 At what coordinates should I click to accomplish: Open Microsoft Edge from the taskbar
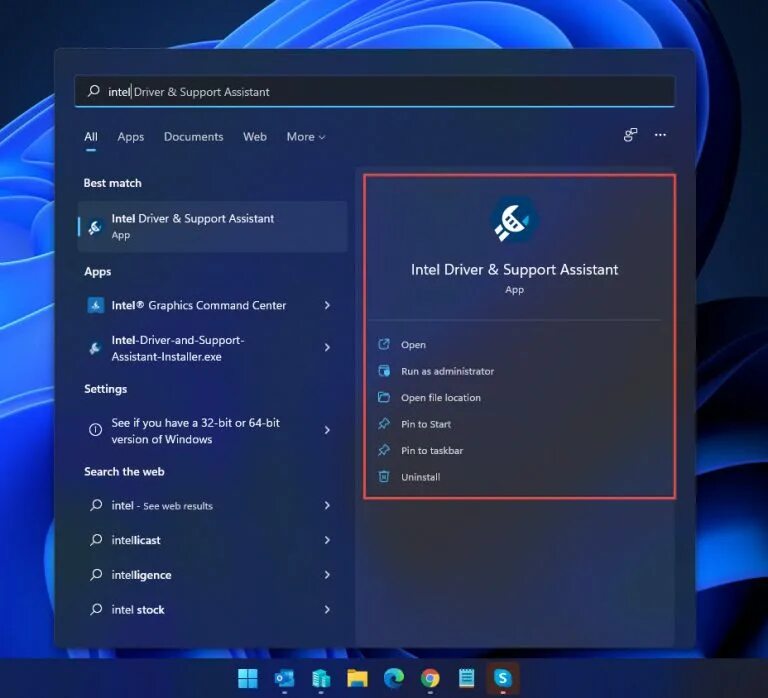(394, 678)
